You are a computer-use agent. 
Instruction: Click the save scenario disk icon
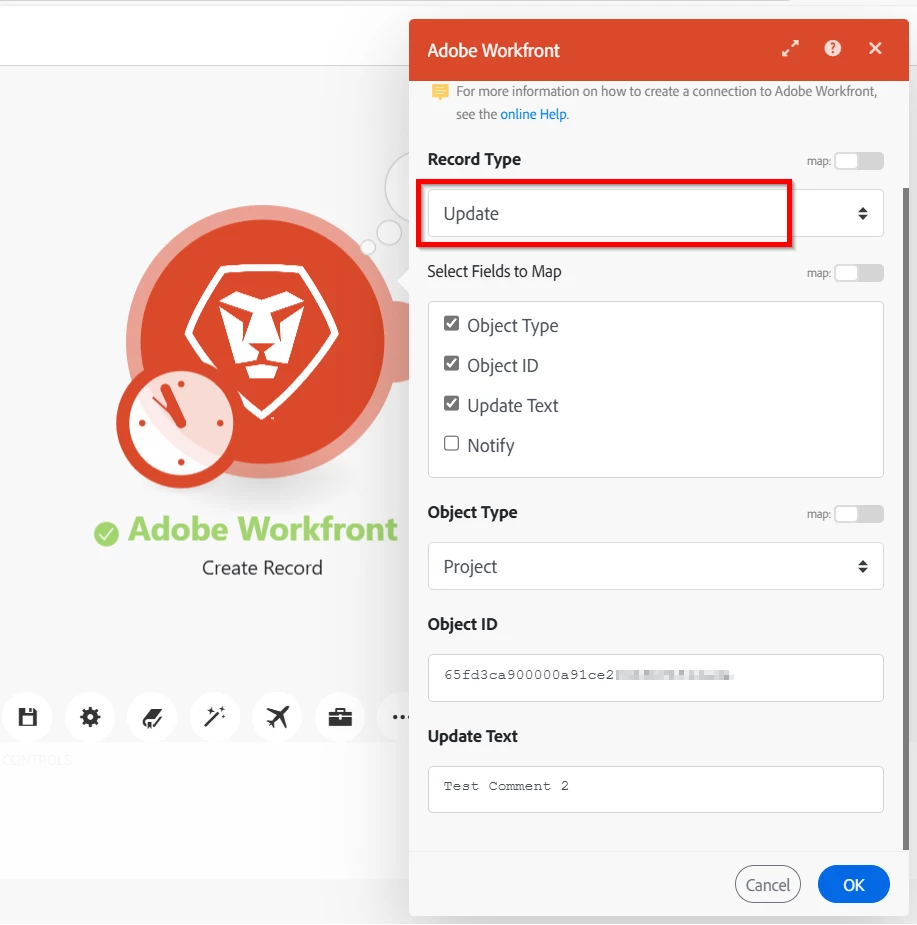pos(28,717)
